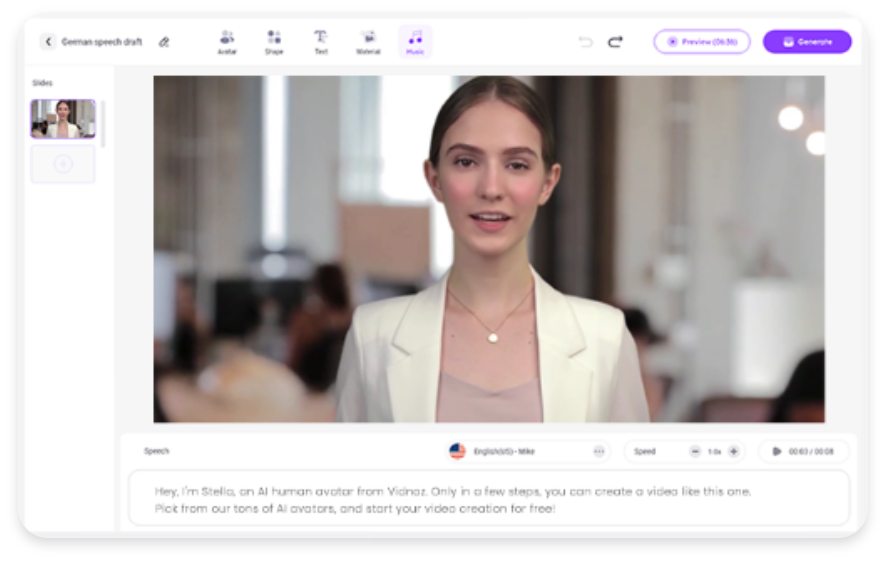Select the Text tool
Image resolution: width=886 pixels, height=562 pixels.
click(x=320, y=41)
